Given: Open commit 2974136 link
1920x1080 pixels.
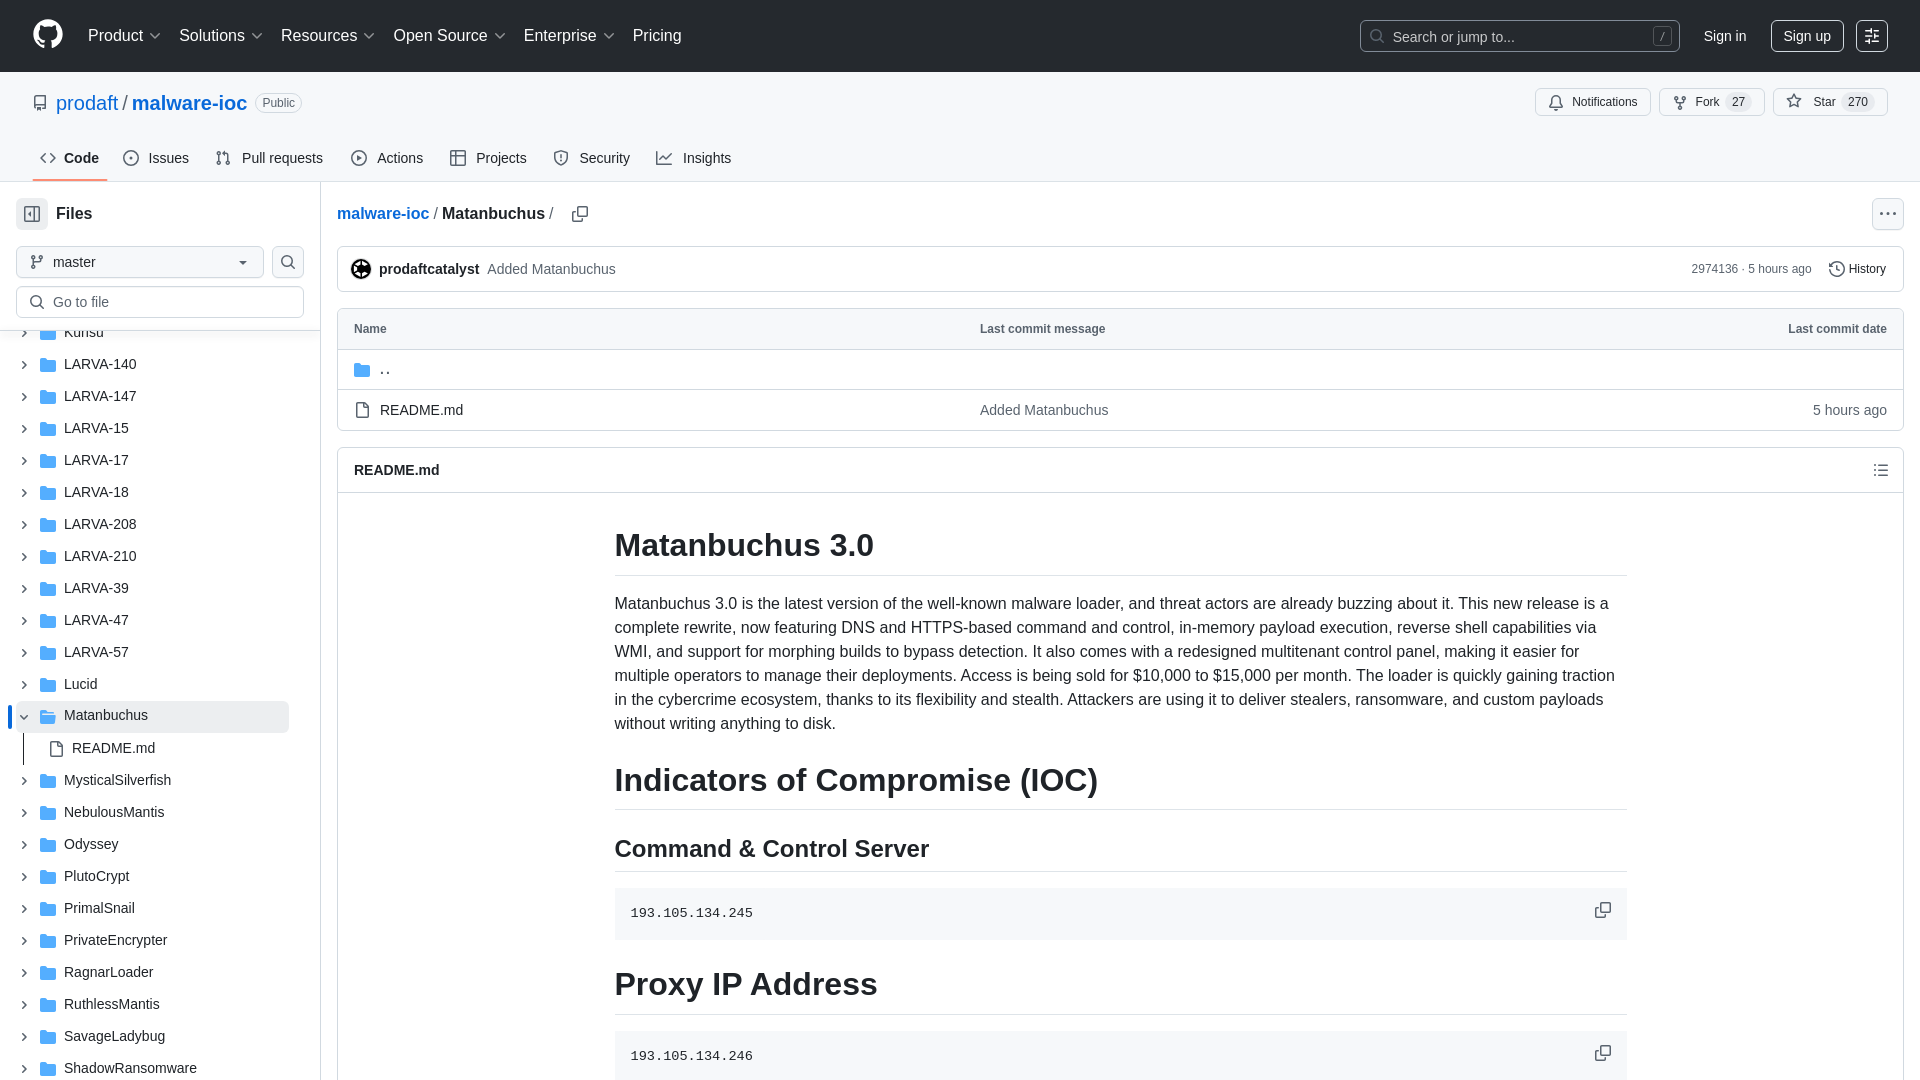Looking at the screenshot, I should pos(1714,269).
